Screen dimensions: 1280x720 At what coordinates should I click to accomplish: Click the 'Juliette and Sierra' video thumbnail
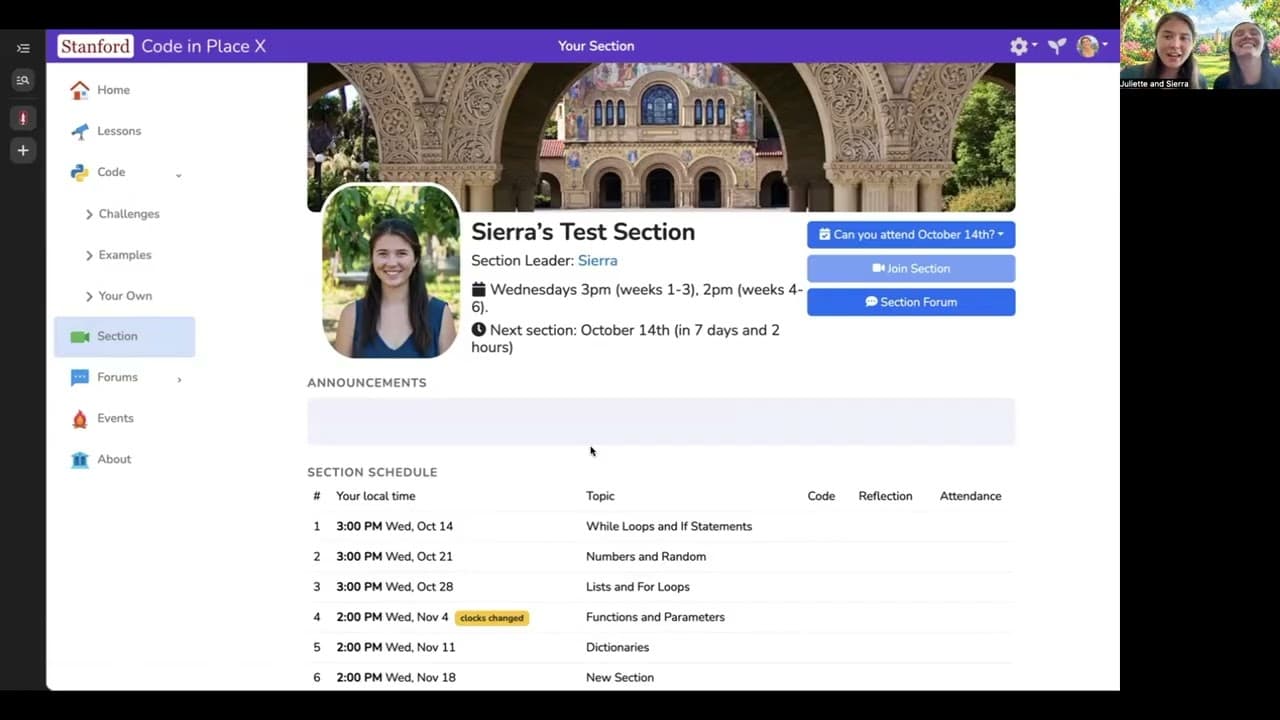(1200, 45)
